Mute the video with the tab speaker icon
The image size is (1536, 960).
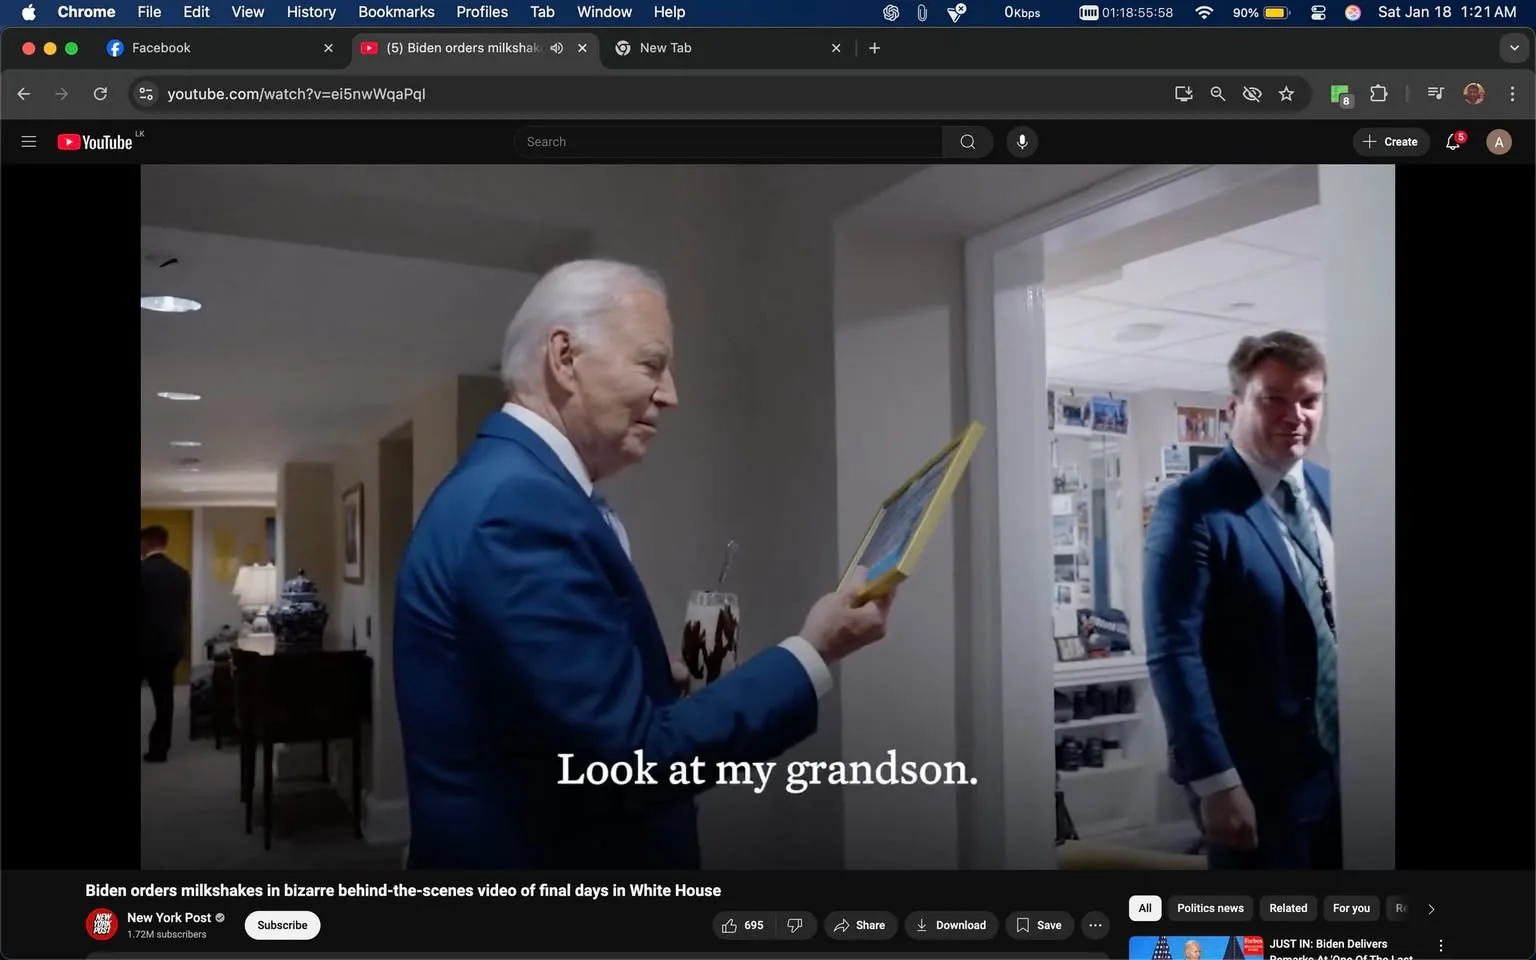click(556, 47)
